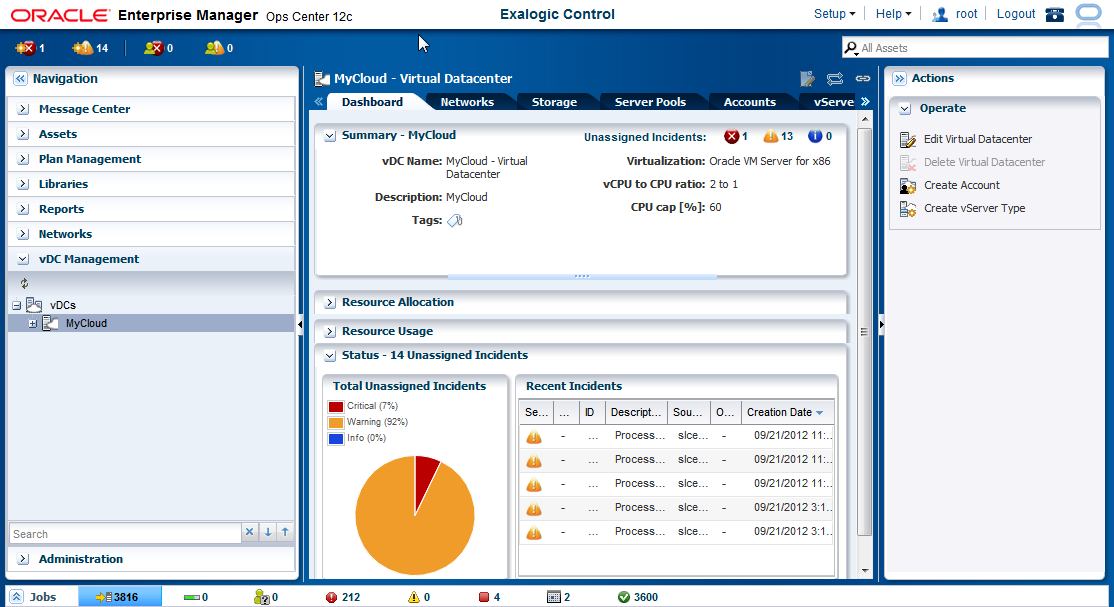Click the warning incidents icon showing 14

click(82, 48)
